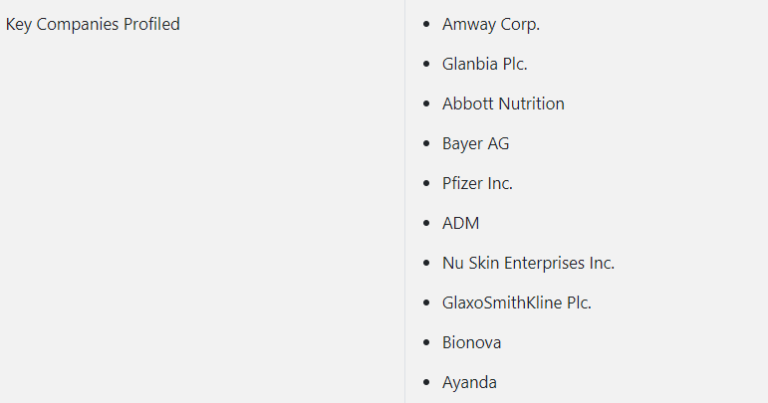Click Nu Skin Enterprises Inc. text

[528, 263]
